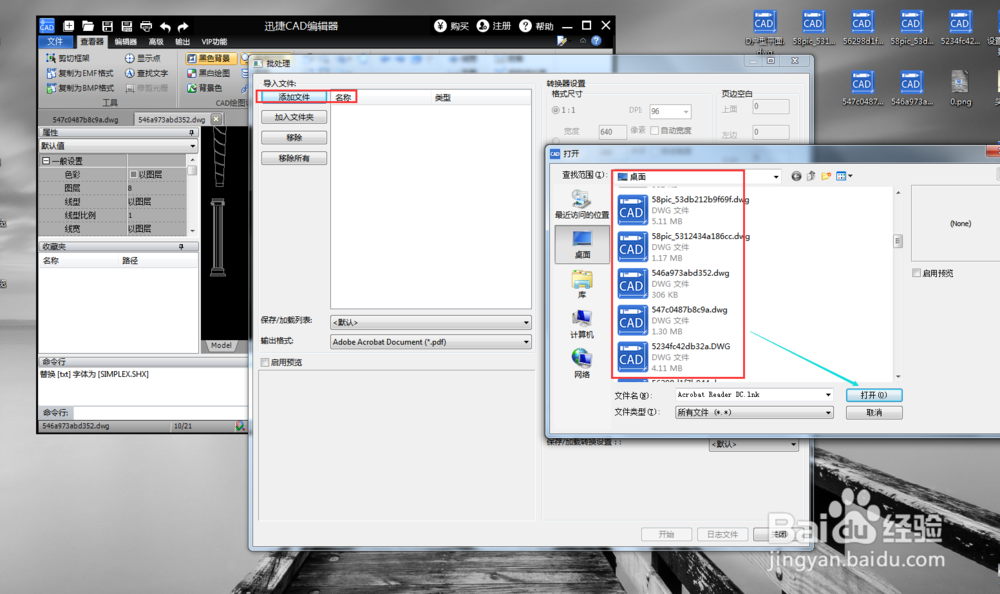Open the 文件 file menu
The height and width of the screenshot is (594, 1000).
[x=55, y=41]
